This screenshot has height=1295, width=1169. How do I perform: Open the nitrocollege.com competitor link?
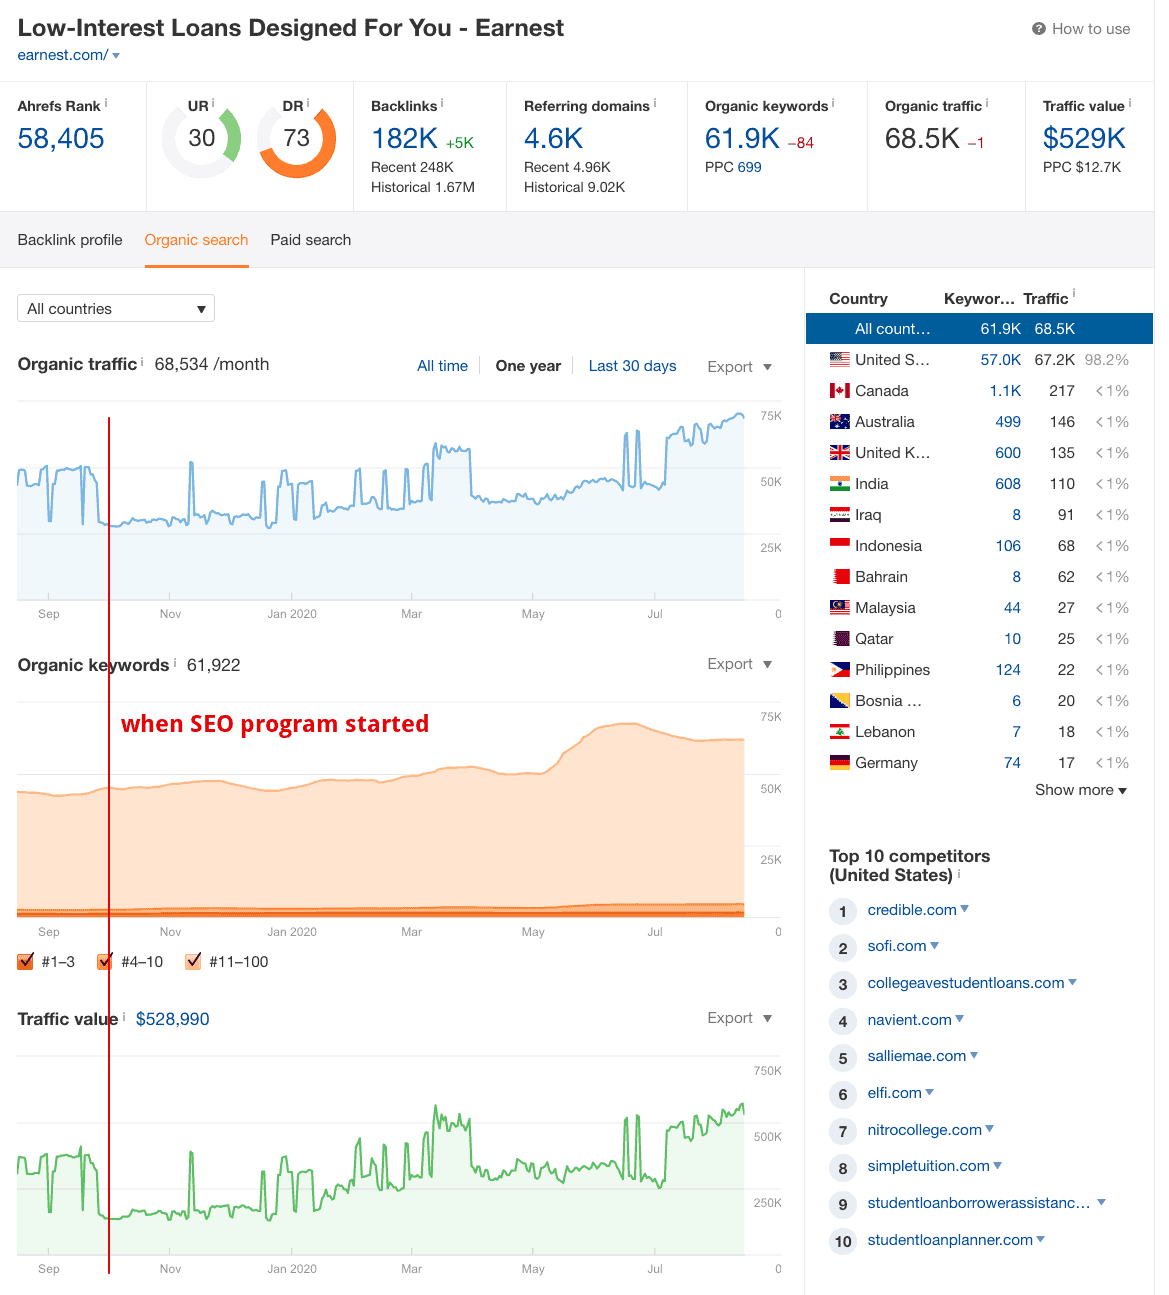(x=925, y=1130)
